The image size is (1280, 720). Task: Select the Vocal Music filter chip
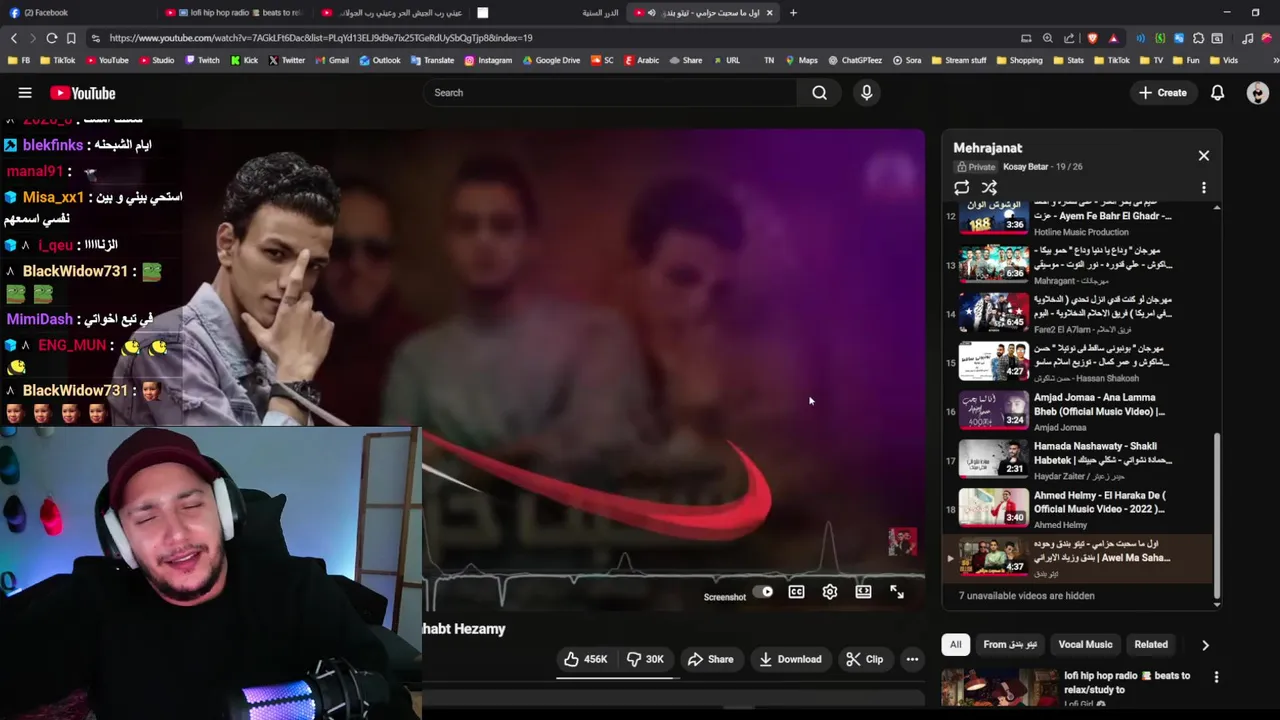tap(1085, 645)
